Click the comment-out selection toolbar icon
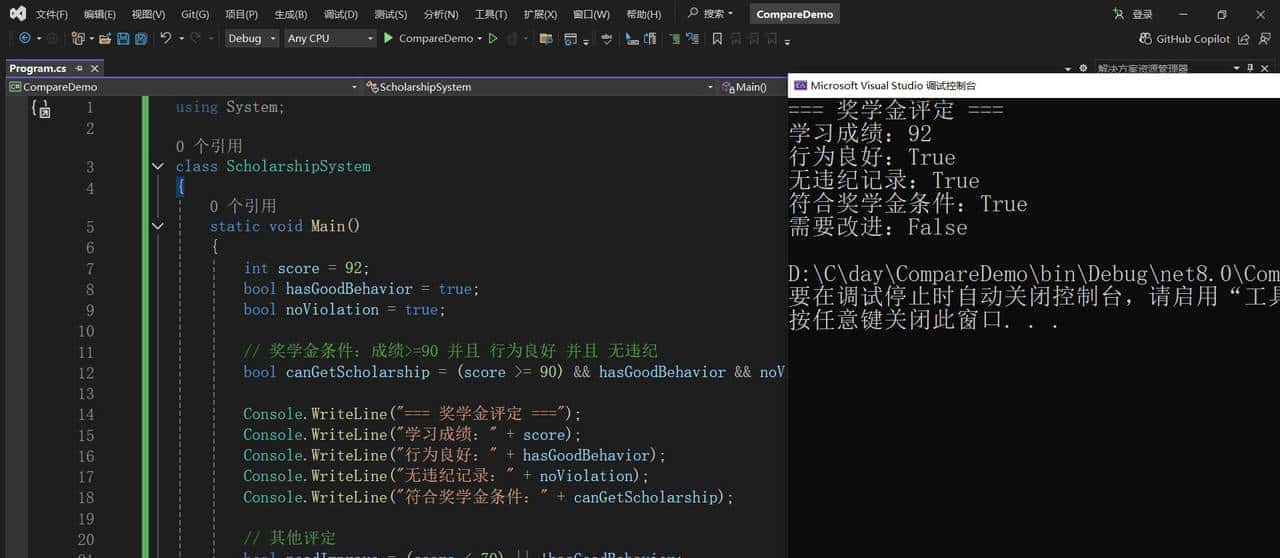 [x=674, y=38]
